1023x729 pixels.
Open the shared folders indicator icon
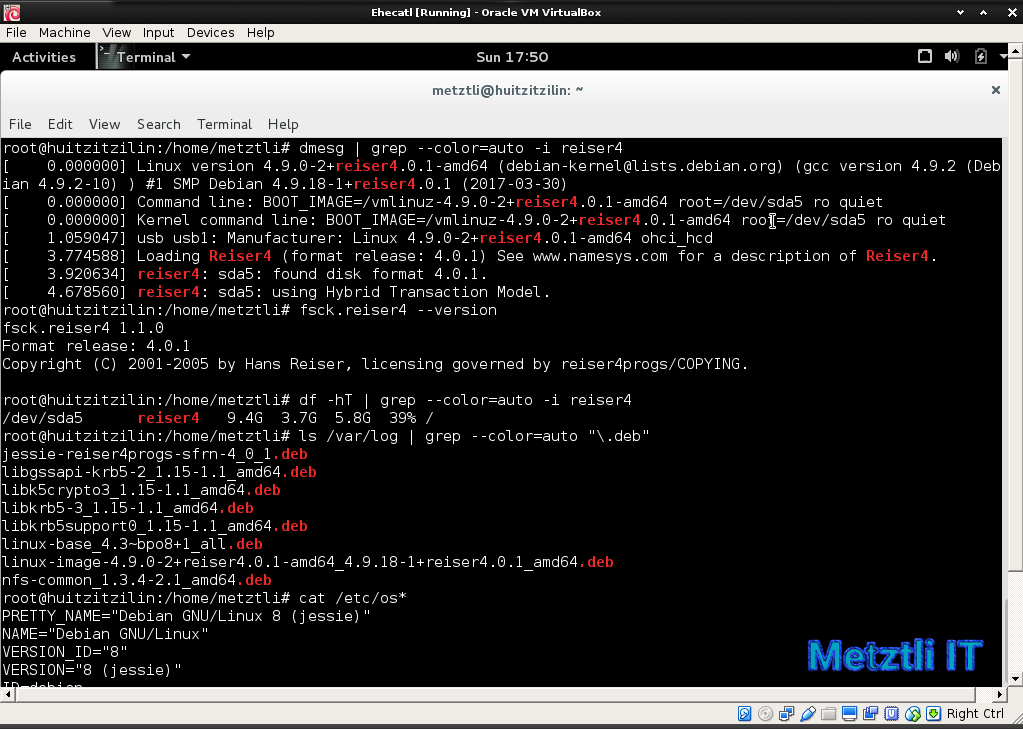pos(829,713)
